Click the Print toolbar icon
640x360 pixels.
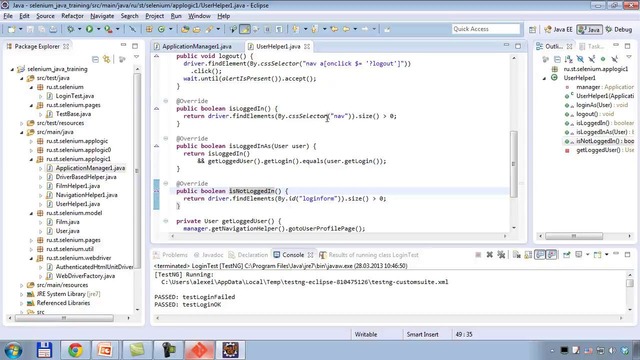pyautogui.click(x=53, y=29)
